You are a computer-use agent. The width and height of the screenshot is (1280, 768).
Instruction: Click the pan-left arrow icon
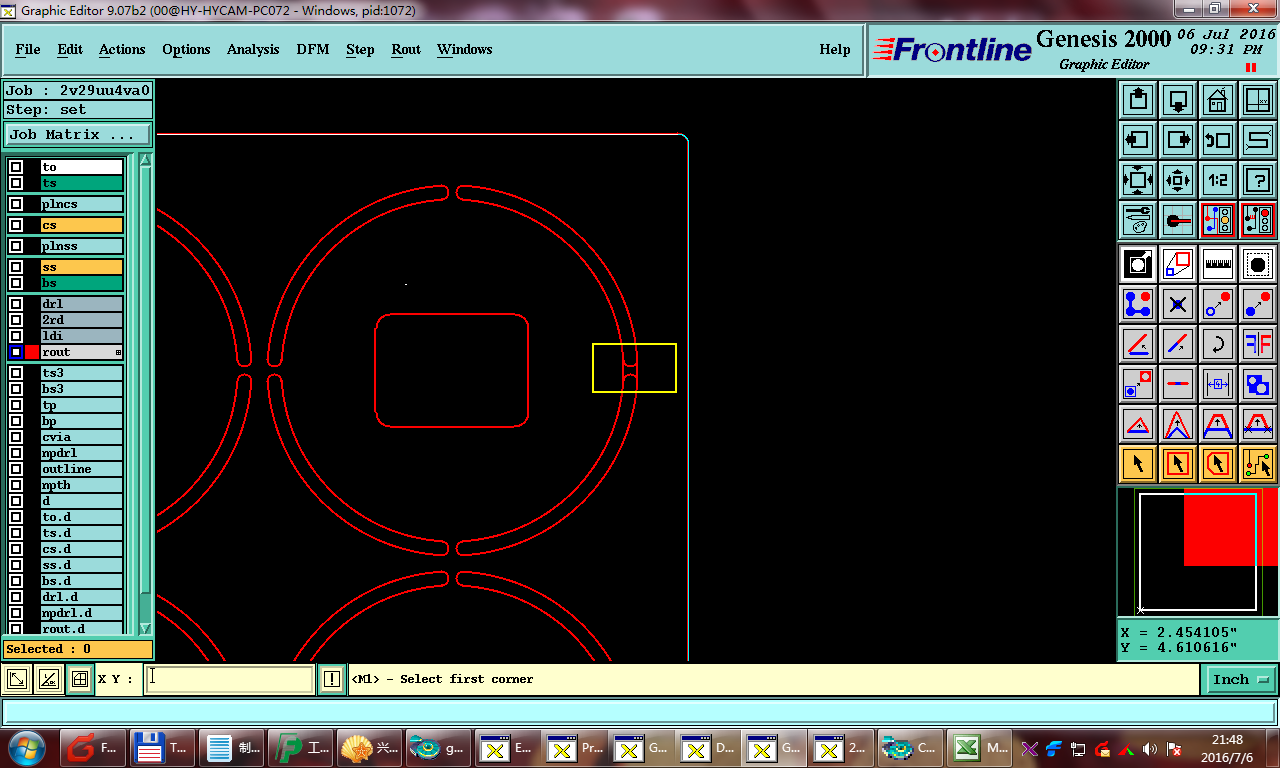[x=1138, y=140]
